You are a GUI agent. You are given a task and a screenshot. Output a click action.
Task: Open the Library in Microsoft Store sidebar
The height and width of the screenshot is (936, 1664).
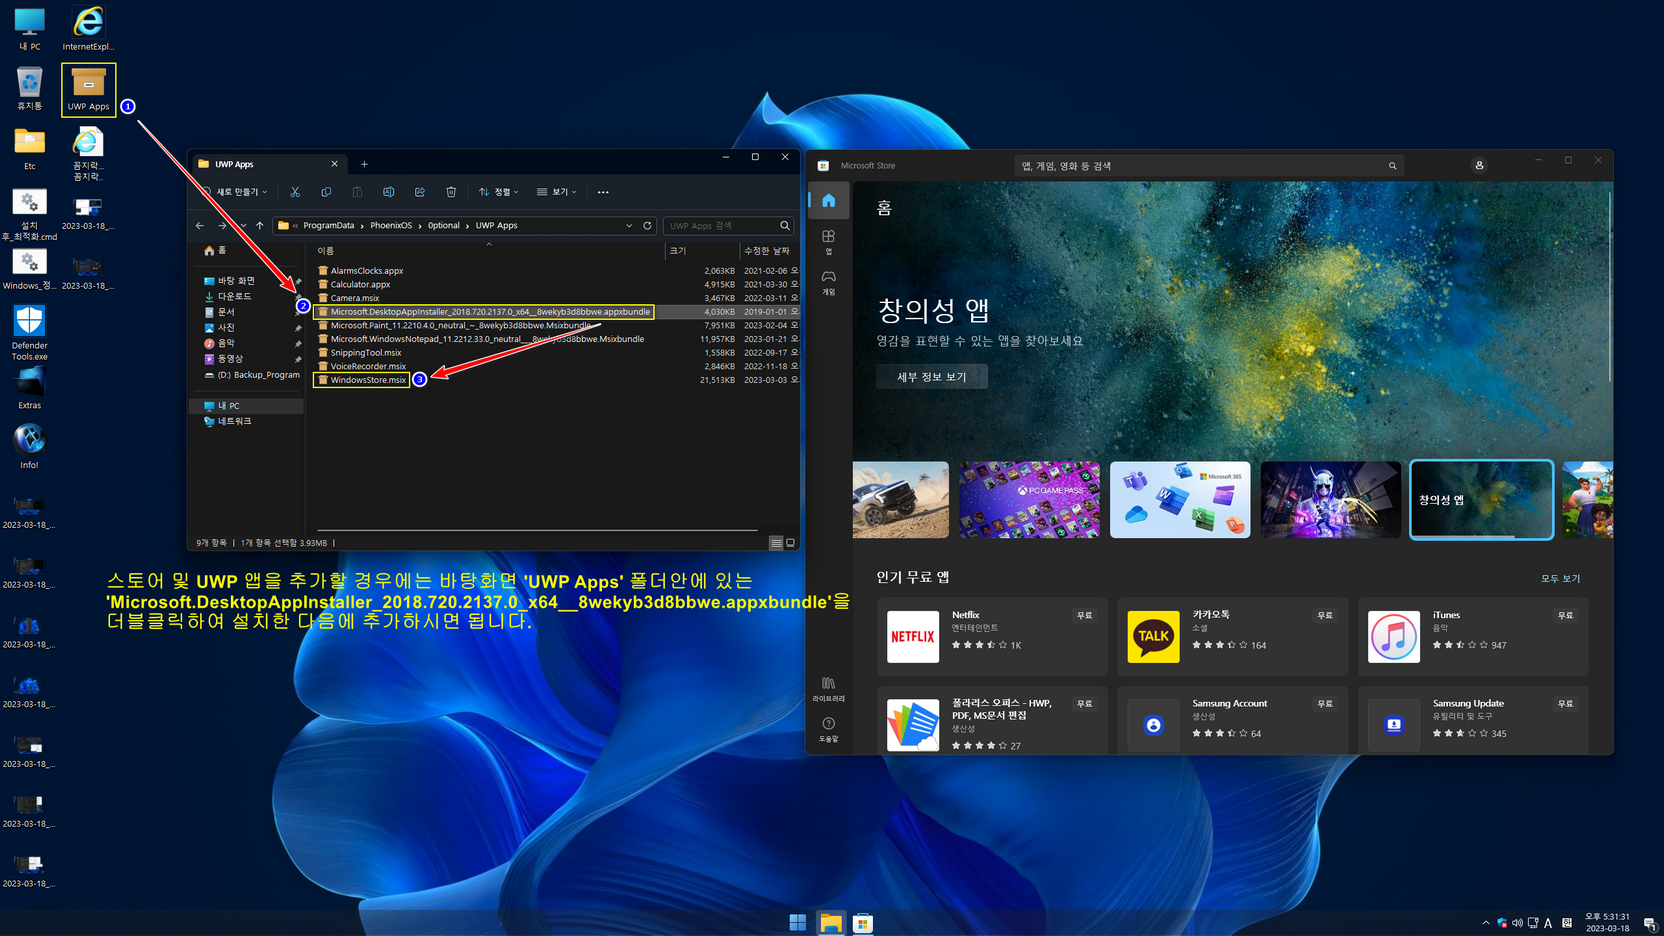829,689
